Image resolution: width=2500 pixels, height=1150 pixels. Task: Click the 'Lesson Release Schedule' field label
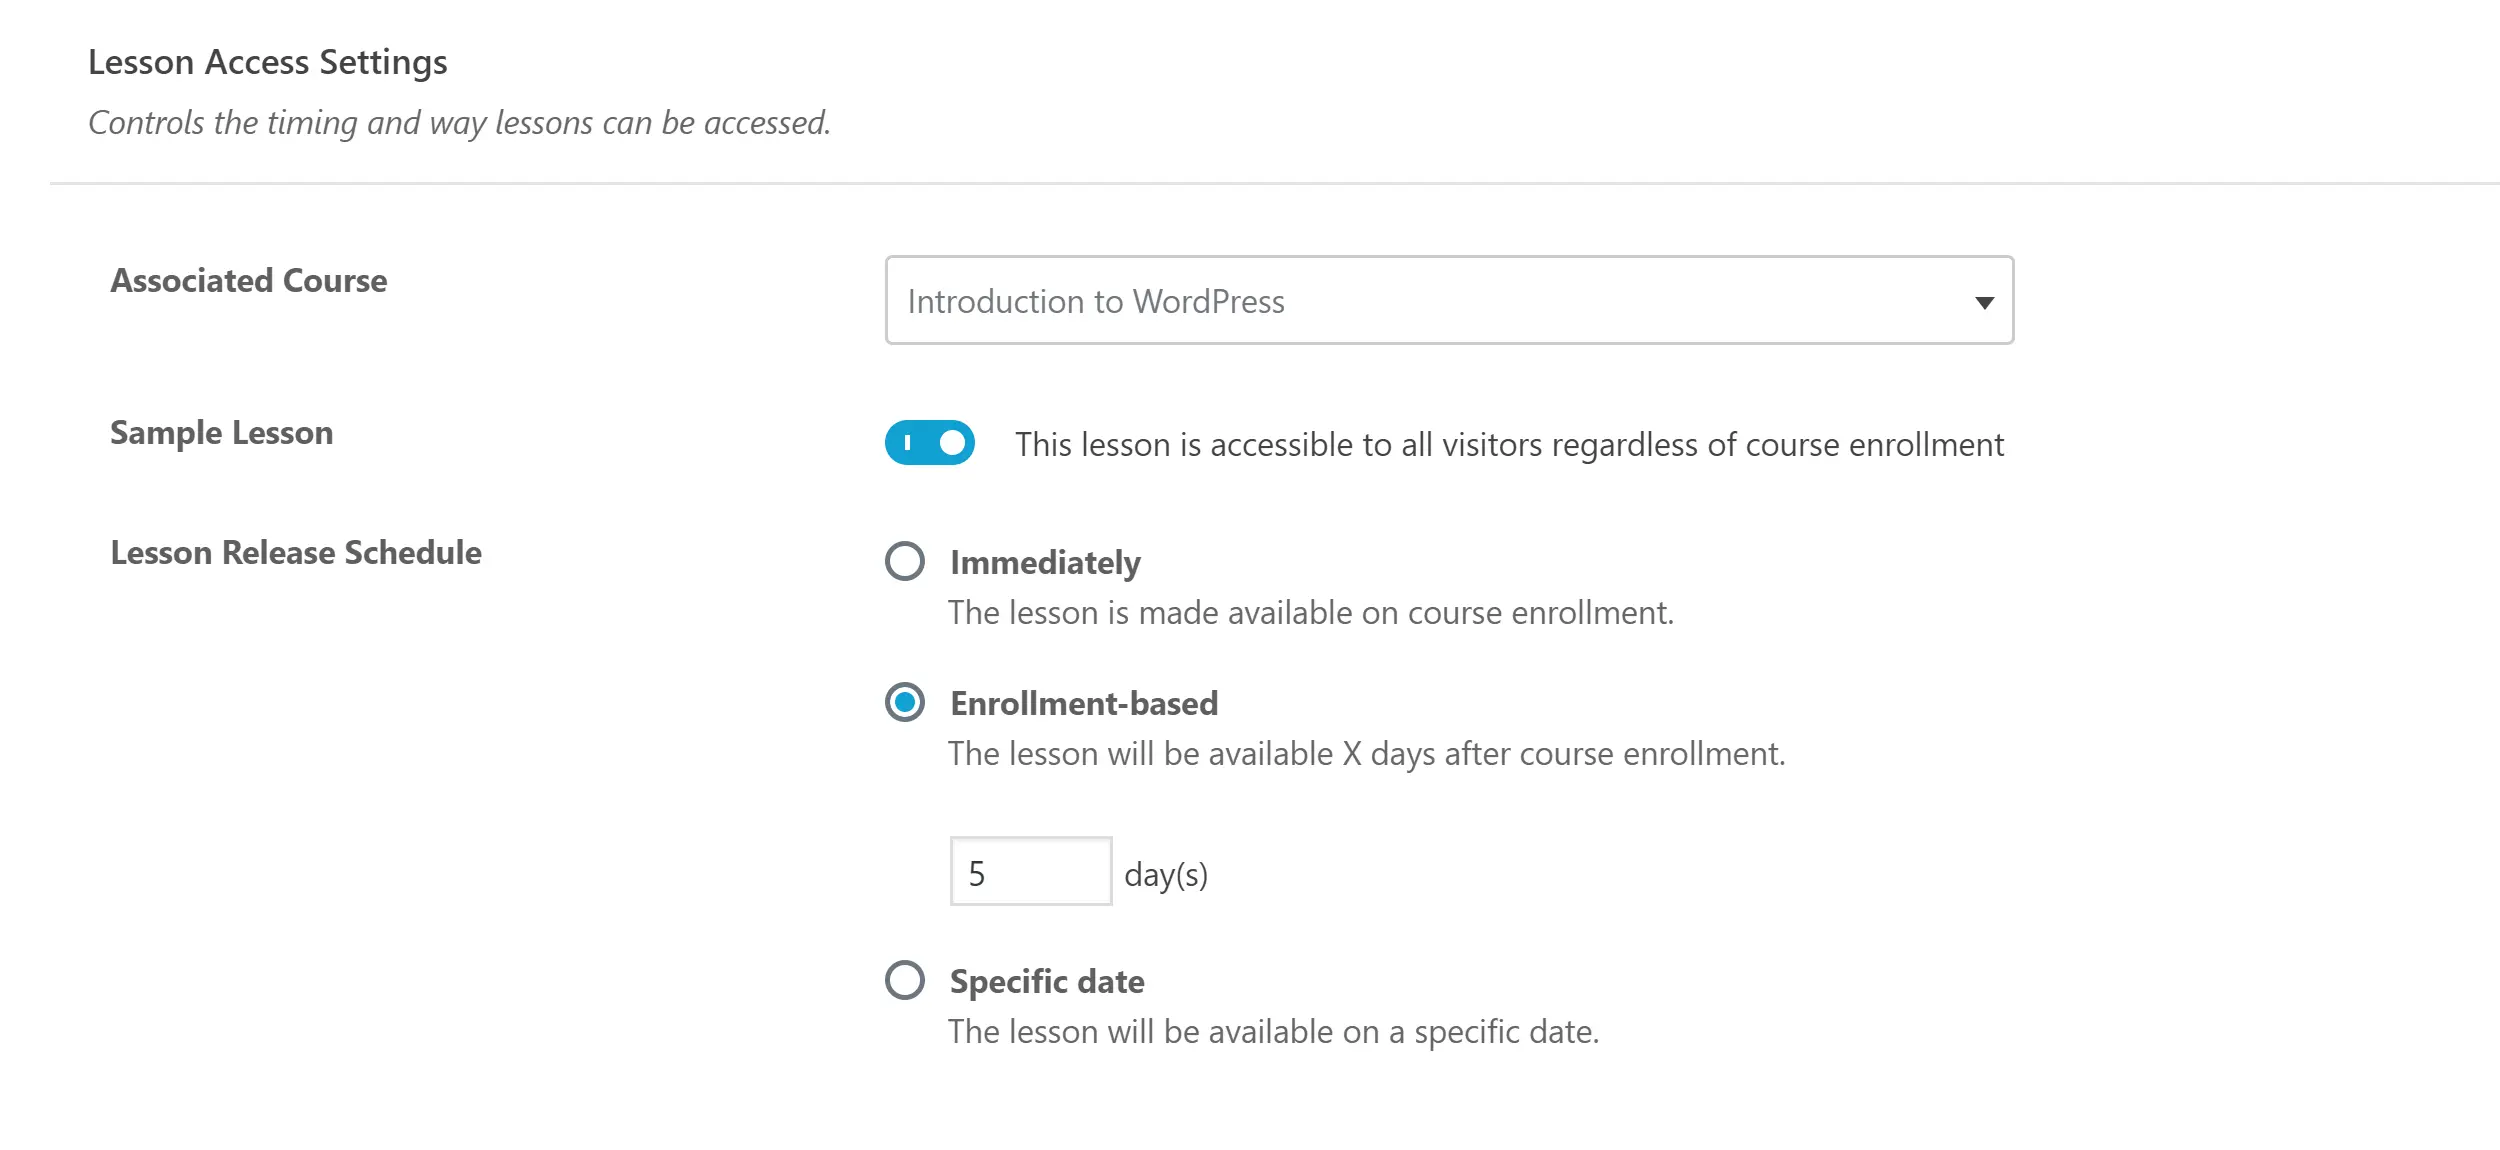pos(296,553)
